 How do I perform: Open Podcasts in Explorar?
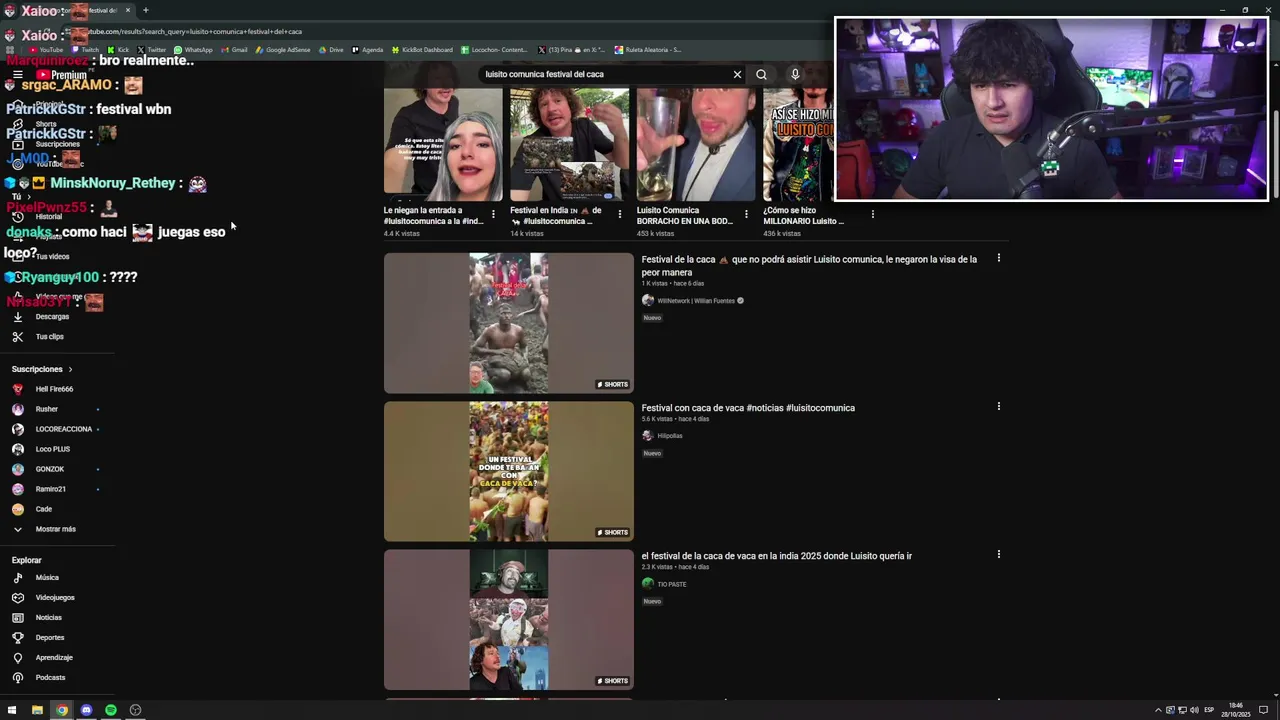click(50, 678)
